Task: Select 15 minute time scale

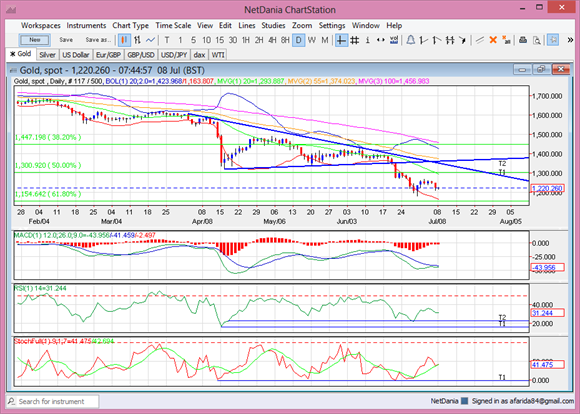Action: pos(220,40)
